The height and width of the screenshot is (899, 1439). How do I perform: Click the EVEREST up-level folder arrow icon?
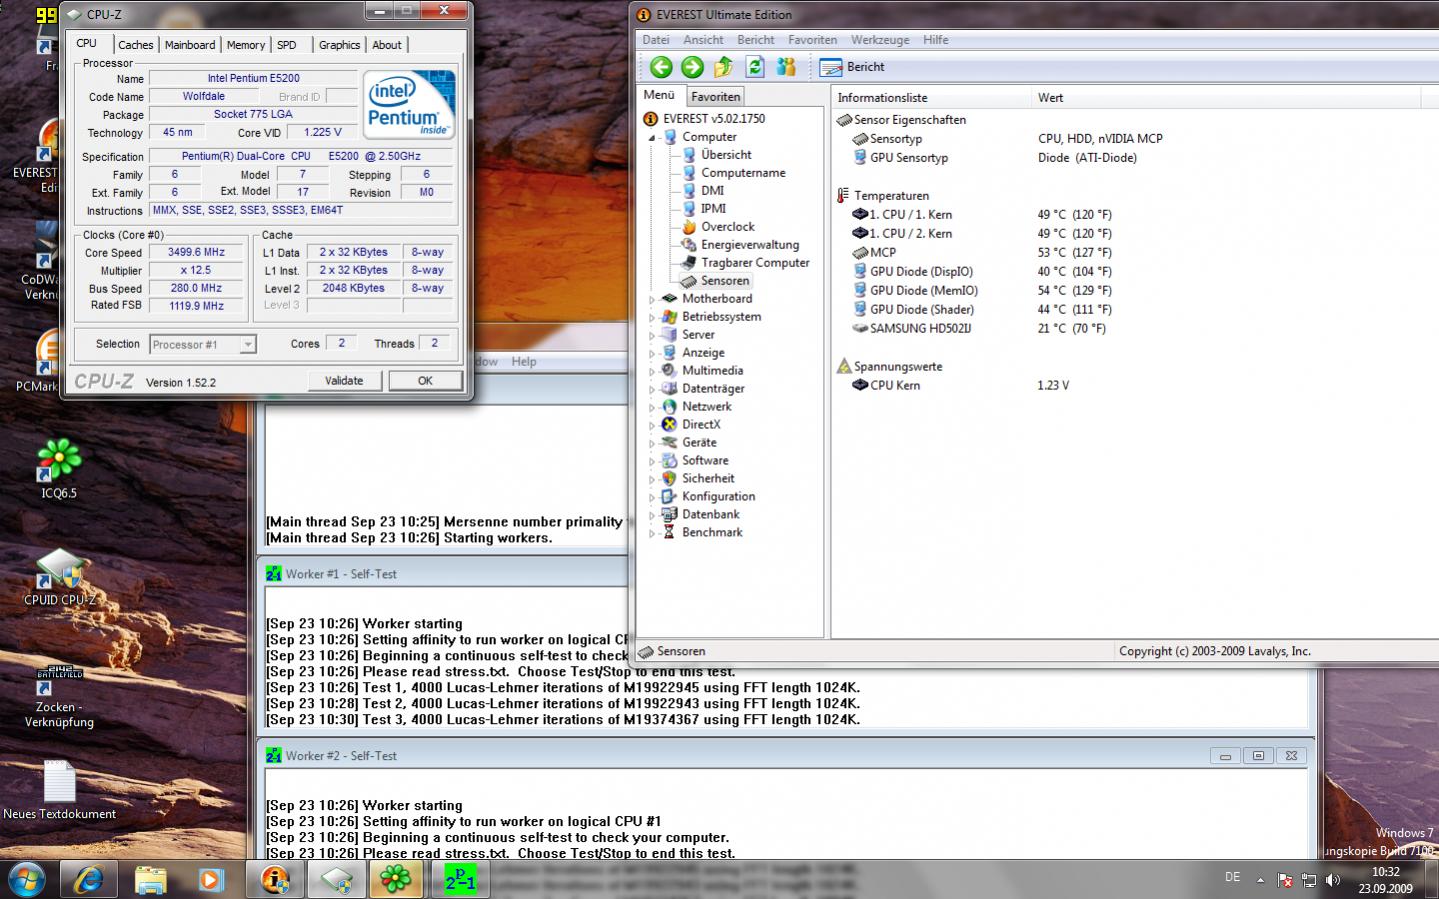point(723,67)
